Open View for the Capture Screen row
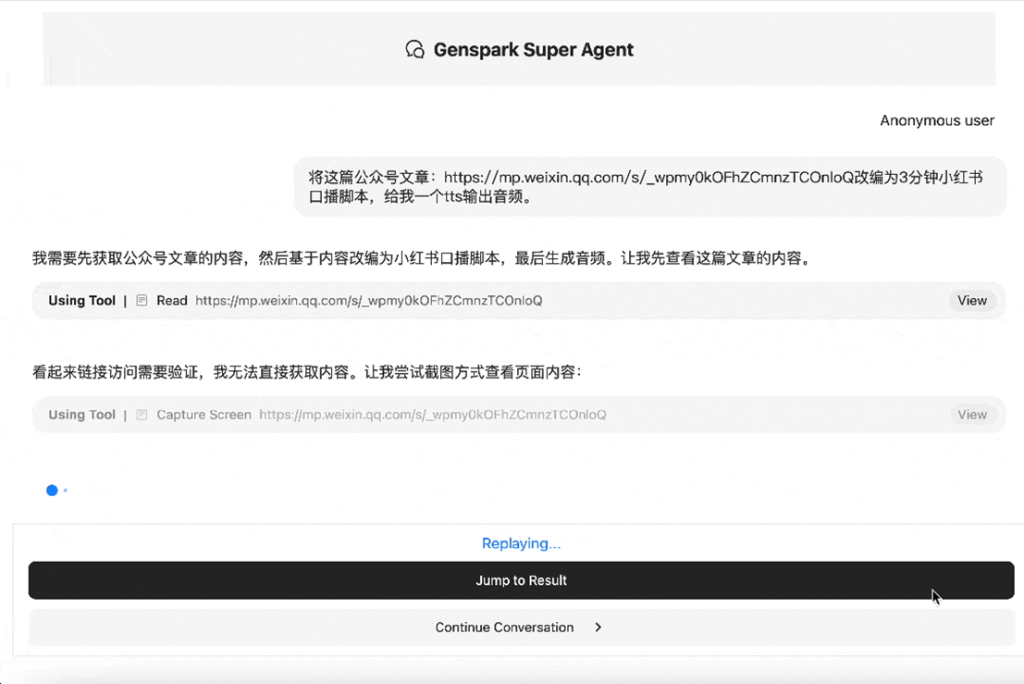 click(971, 414)
